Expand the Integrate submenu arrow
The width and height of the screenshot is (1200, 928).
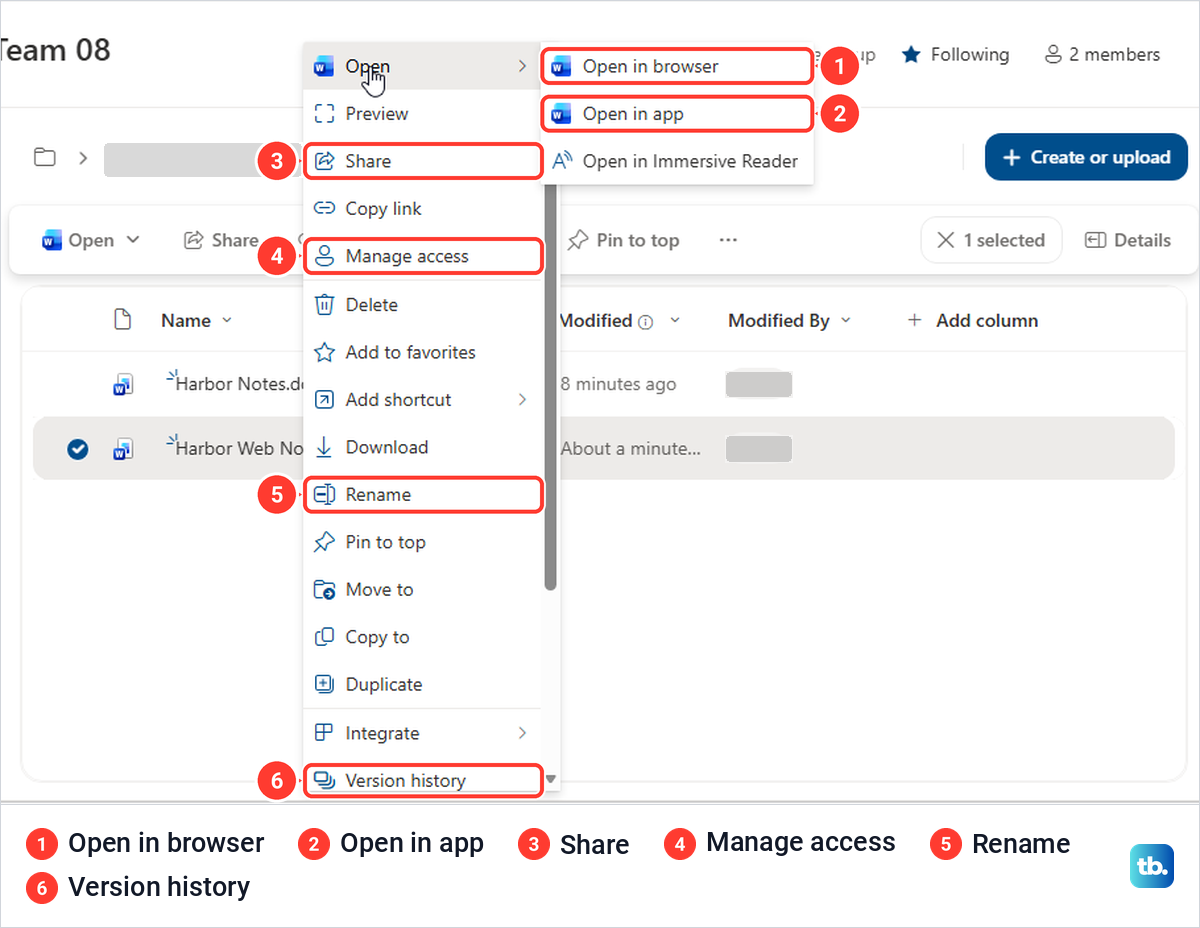(522, 733)
